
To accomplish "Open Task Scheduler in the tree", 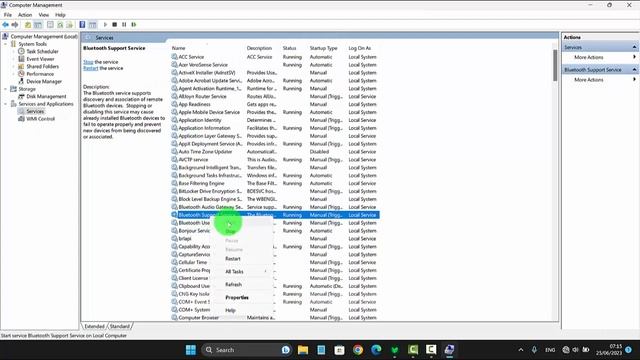I will coord(42,51).
